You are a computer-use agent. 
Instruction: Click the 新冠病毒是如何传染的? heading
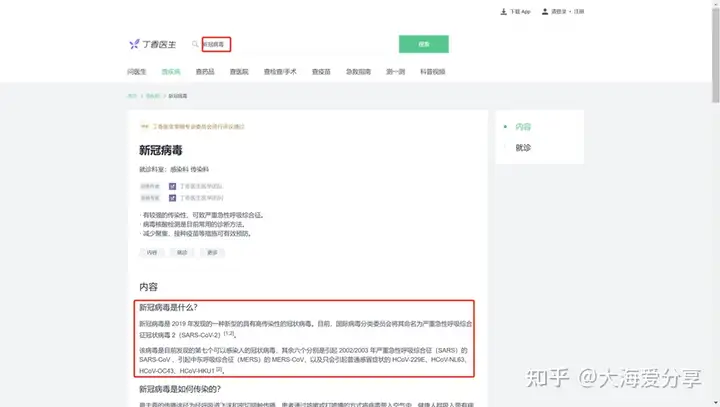(x=180, y=389)
